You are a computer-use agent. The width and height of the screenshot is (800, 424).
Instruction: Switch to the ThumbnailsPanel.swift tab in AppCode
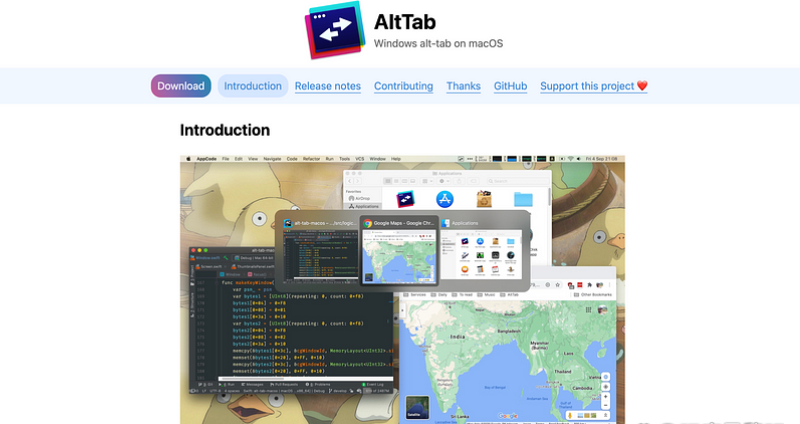coord(253,267)
